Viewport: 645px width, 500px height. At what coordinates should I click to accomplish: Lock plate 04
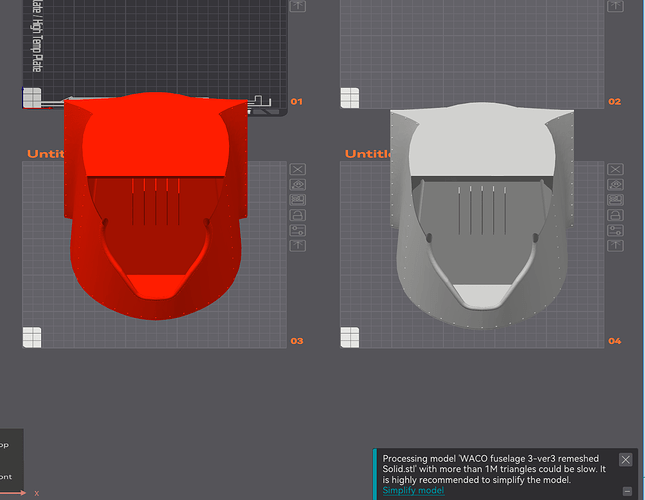pyautogui.click(x=615, y=215)
